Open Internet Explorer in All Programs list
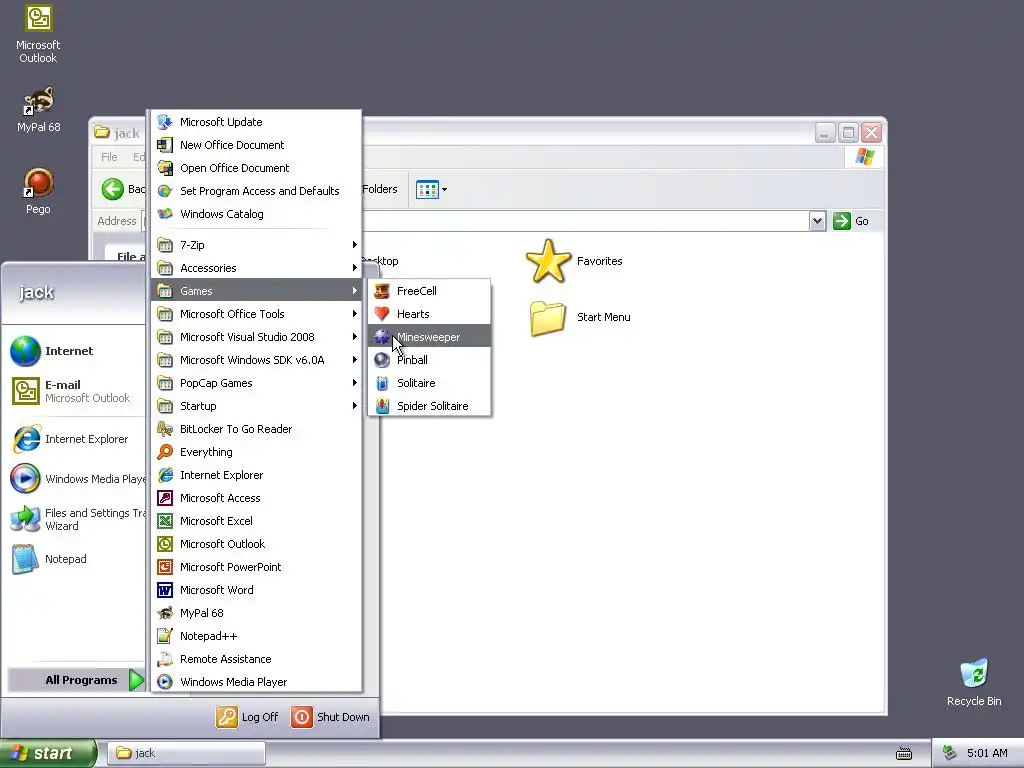Screen dimensions: 1024x768 coord(257,475)
